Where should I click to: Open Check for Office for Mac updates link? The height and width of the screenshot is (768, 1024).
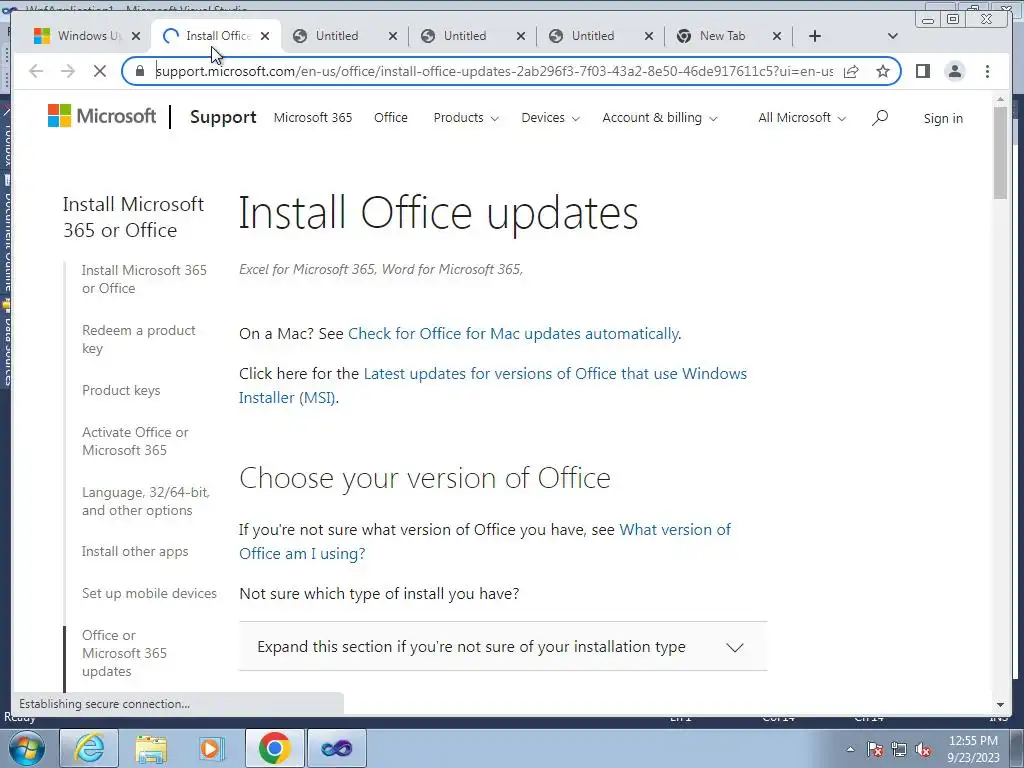point(513,334)
